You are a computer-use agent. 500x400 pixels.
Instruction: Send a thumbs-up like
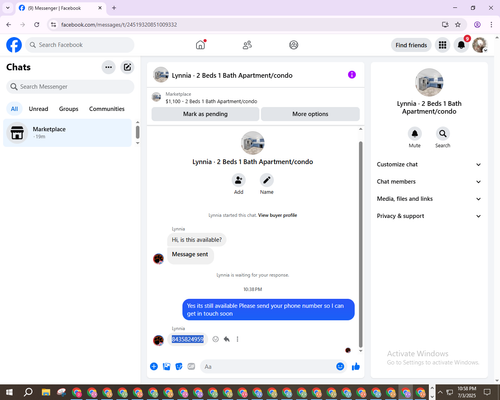pos(356,367)
